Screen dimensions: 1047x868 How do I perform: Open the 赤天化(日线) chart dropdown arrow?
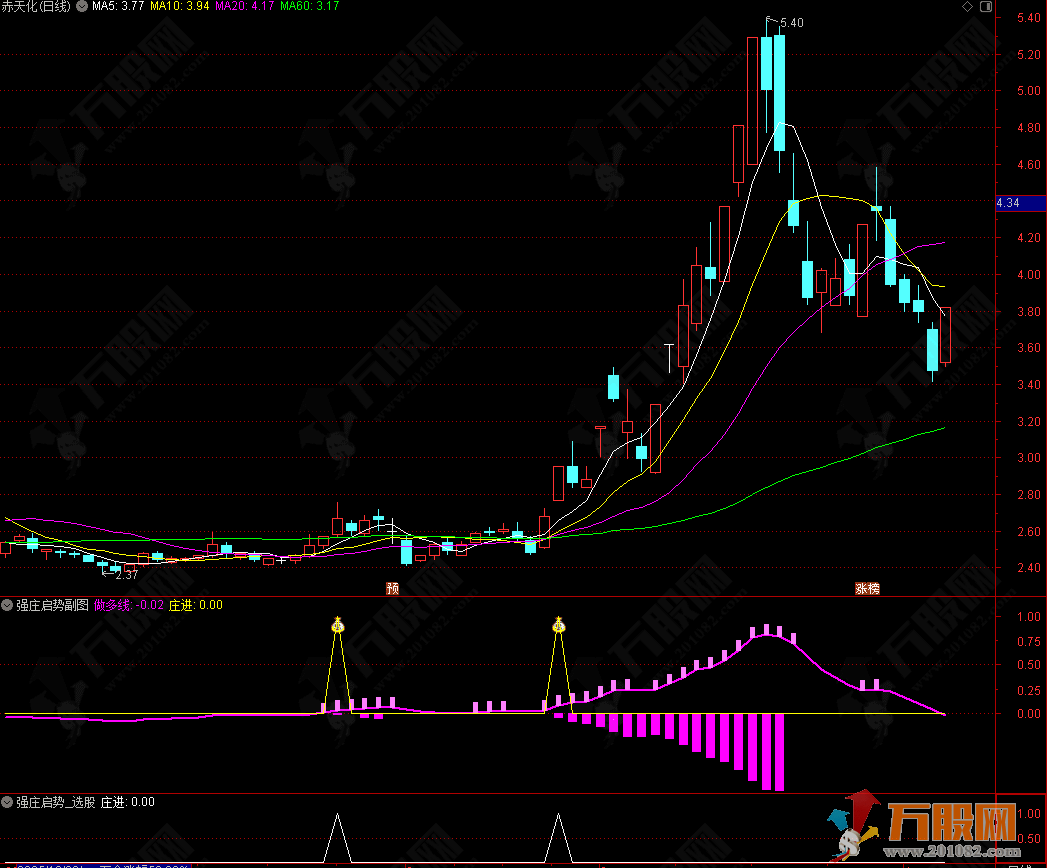[81, 6]
